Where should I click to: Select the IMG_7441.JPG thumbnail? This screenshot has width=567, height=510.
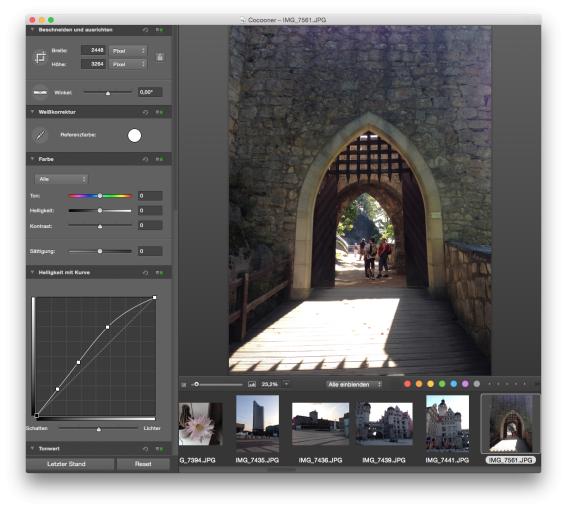[x=447, y=423]
